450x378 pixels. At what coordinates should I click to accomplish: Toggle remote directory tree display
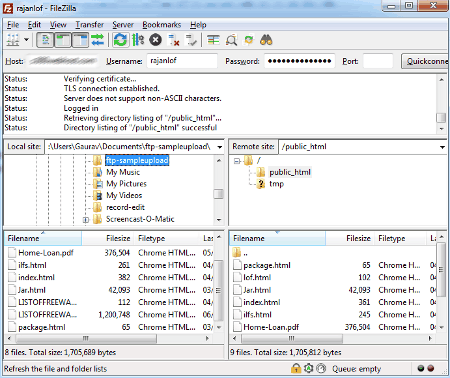tap(80, 40)
